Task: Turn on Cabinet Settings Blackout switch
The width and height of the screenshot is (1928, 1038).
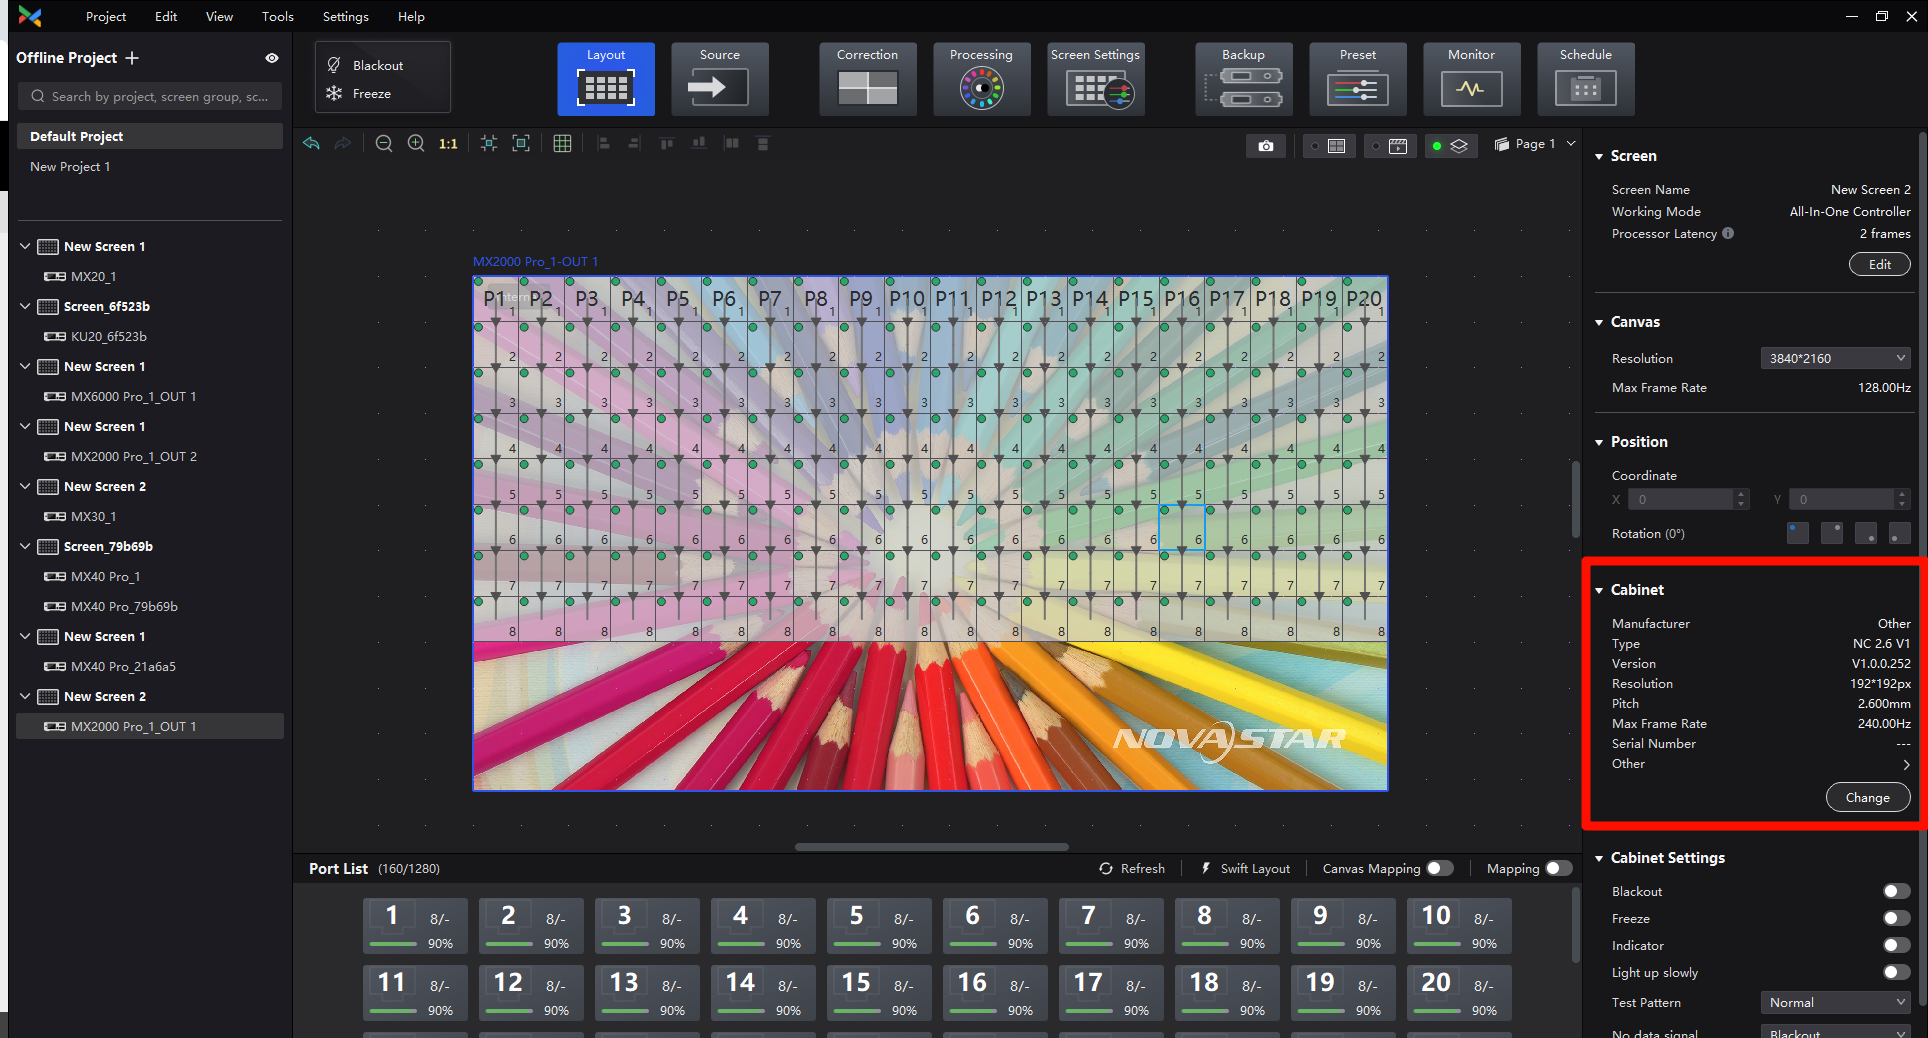Action: [1896, 891]
